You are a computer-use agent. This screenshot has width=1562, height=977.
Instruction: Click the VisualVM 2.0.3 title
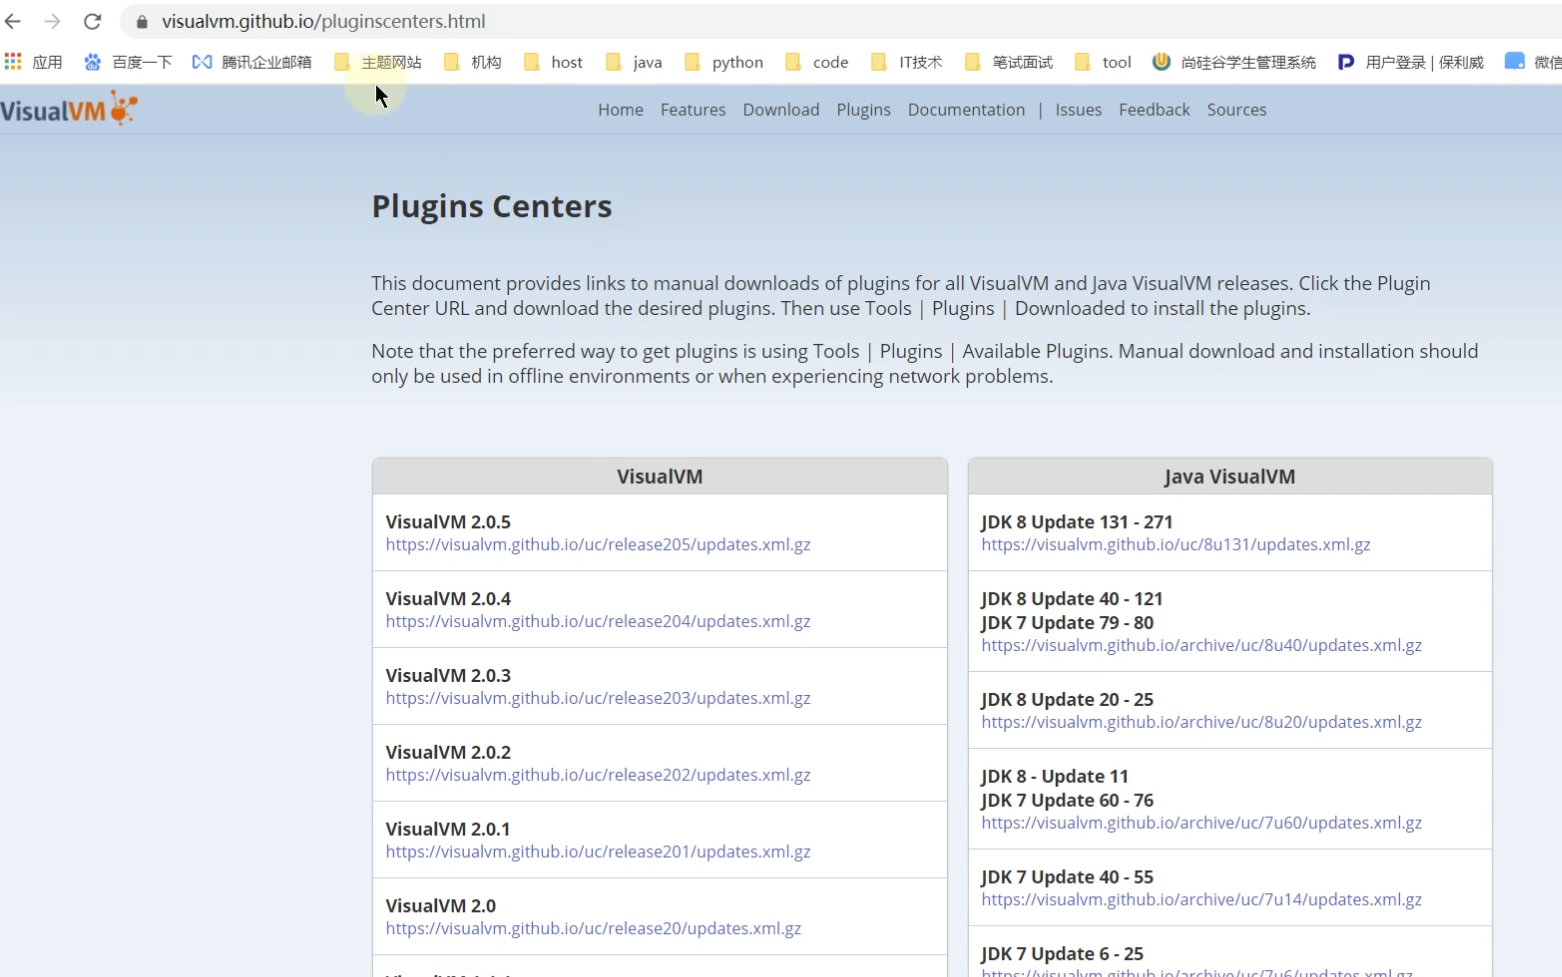448,676
